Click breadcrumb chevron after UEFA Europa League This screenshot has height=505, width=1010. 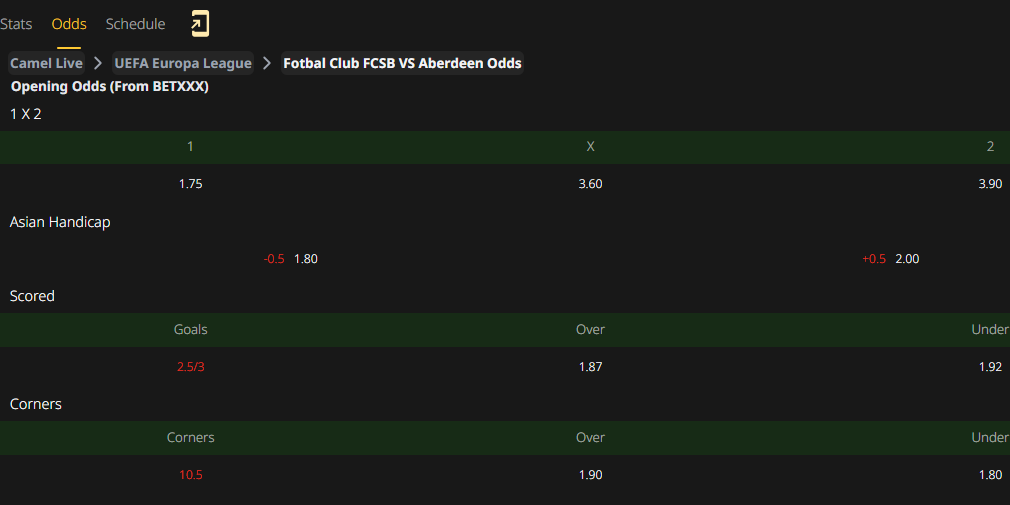267,63
